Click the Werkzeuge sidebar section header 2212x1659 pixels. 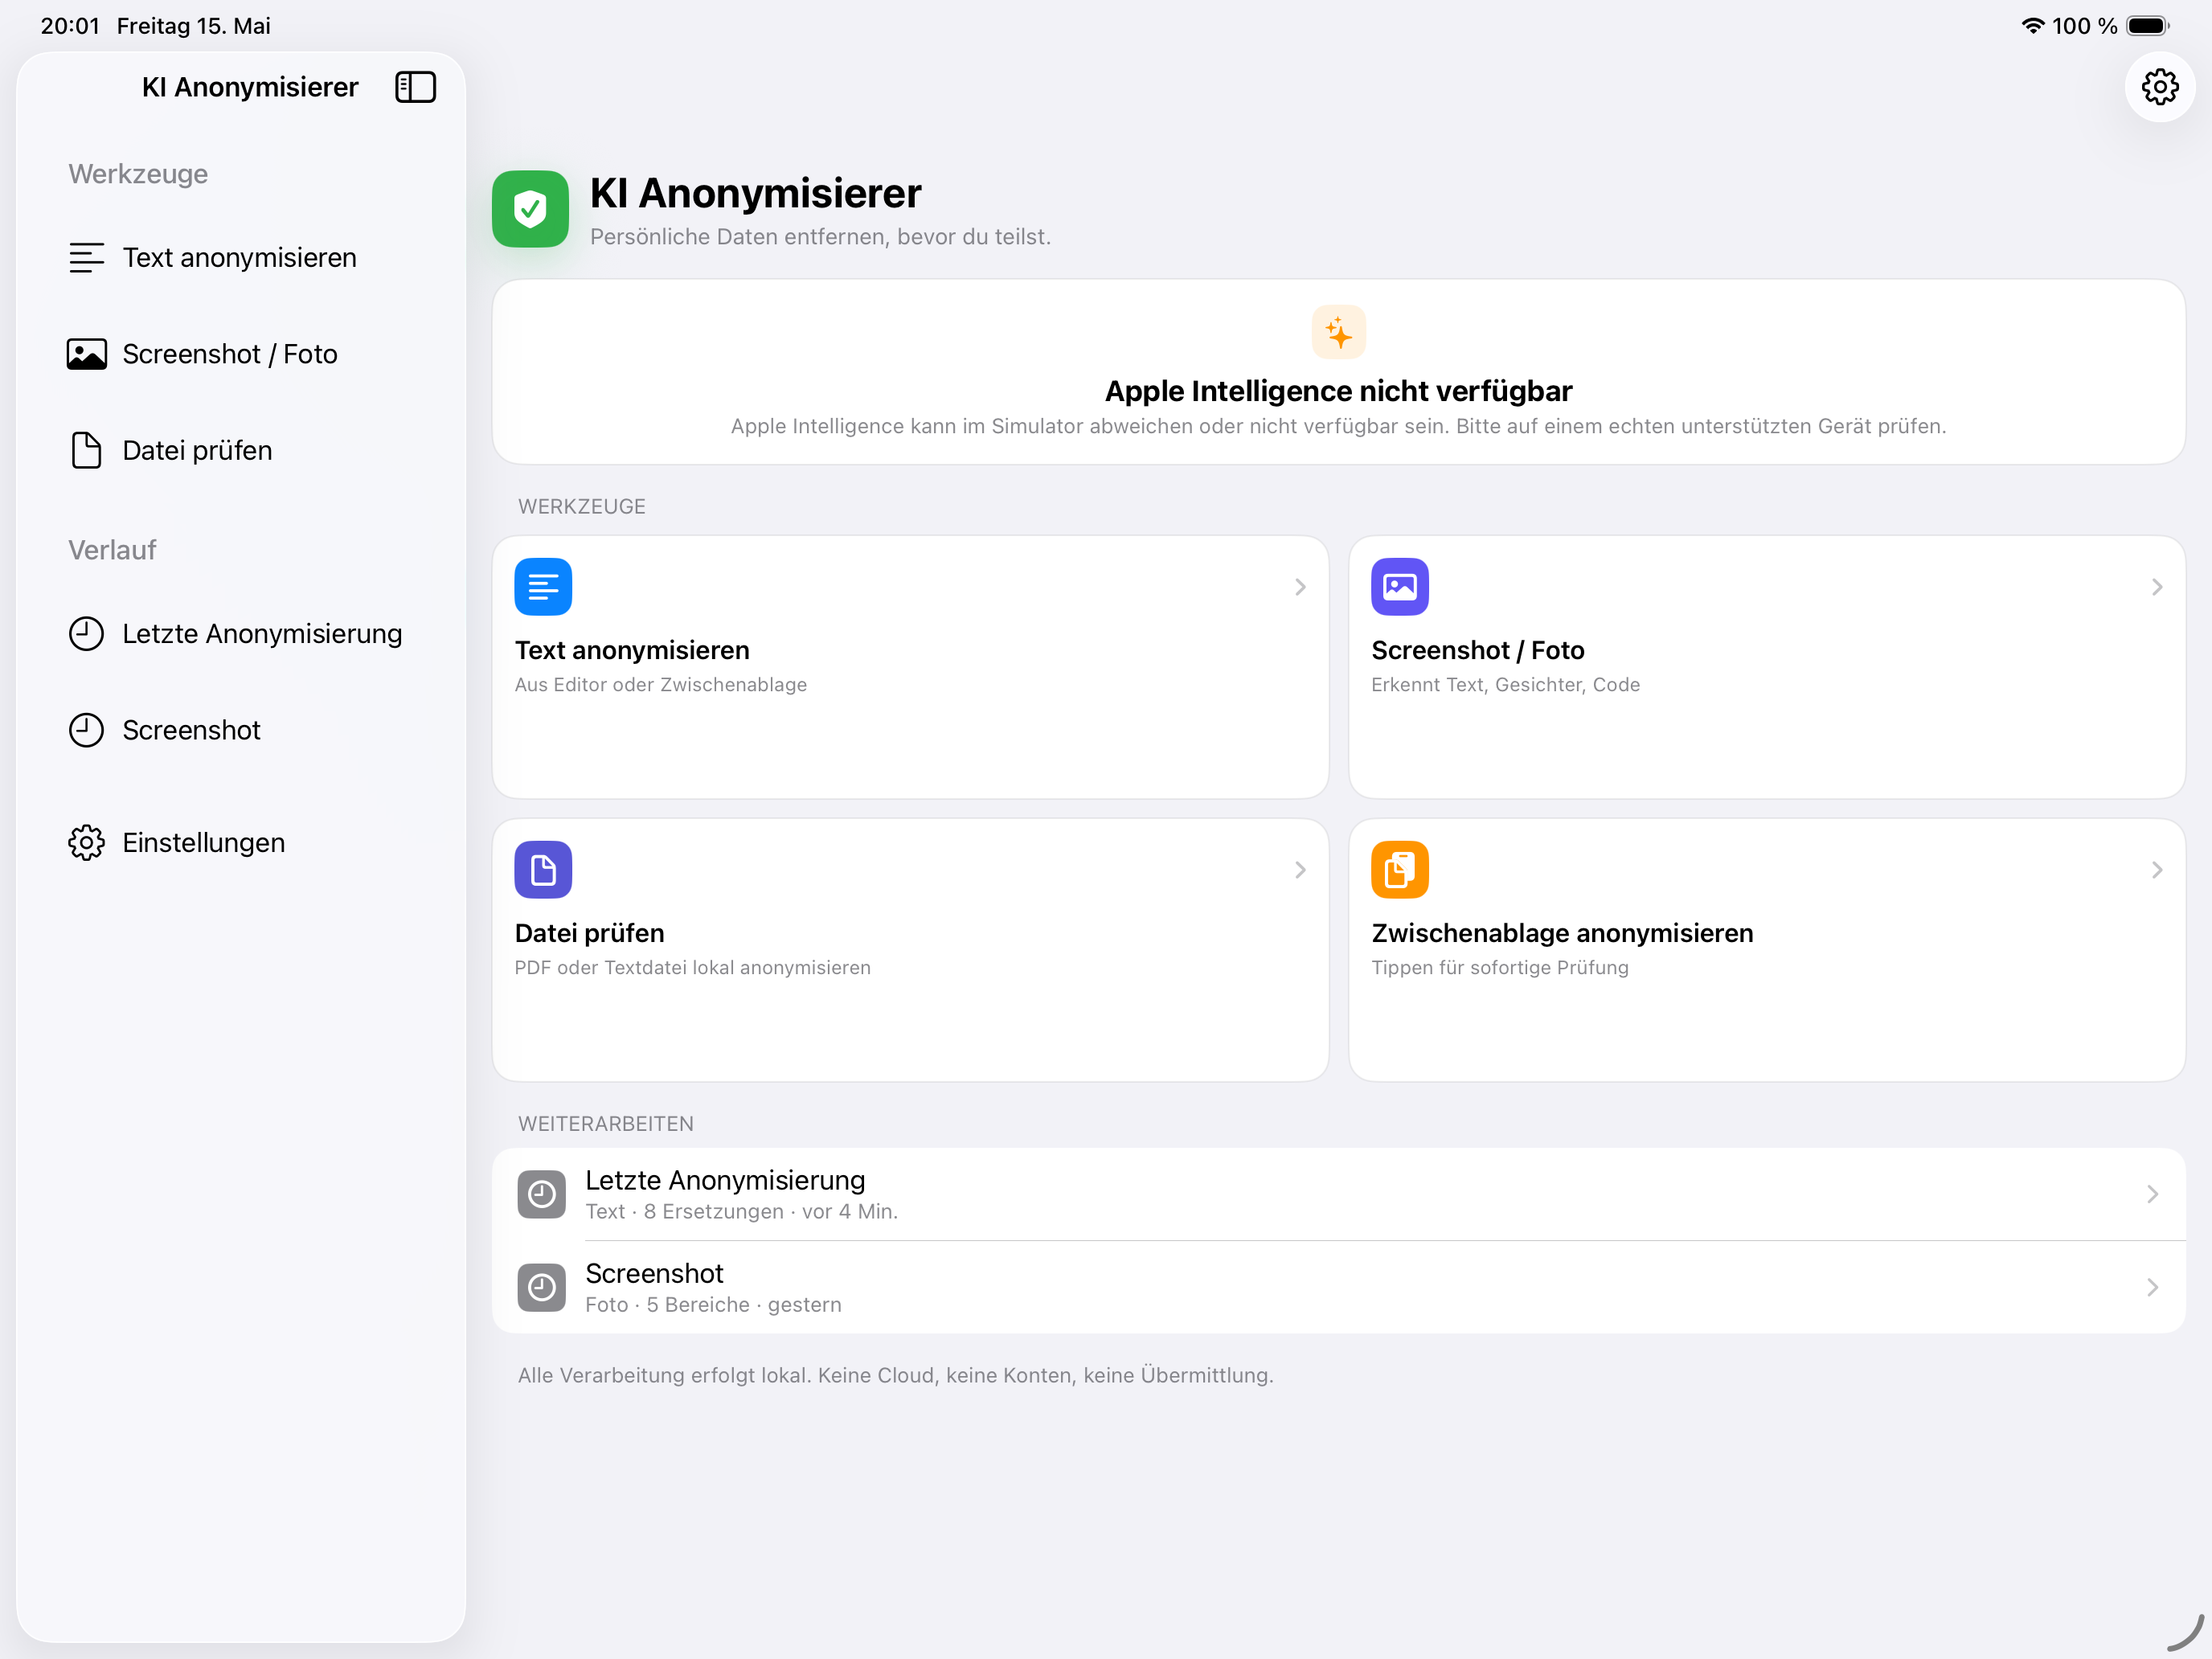[138, 174]
